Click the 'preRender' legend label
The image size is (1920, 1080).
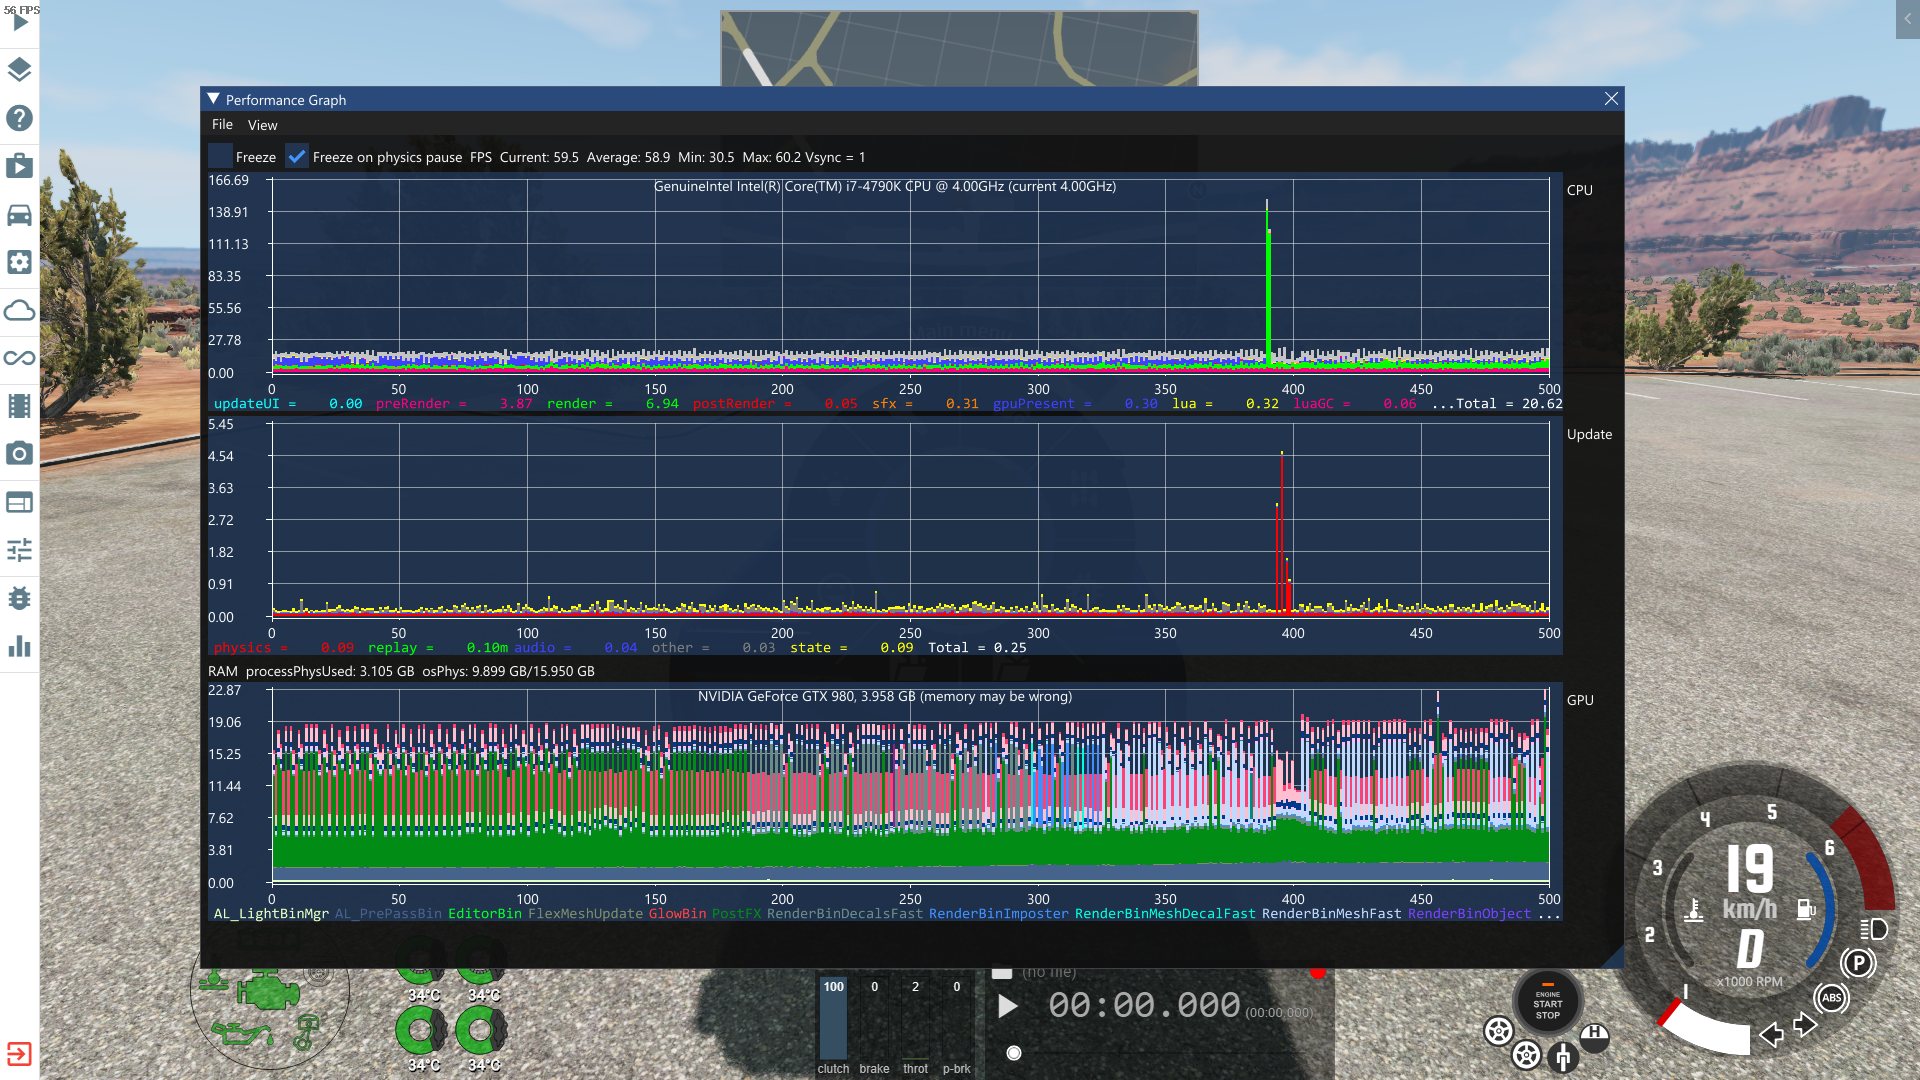[x=413, y=404]
